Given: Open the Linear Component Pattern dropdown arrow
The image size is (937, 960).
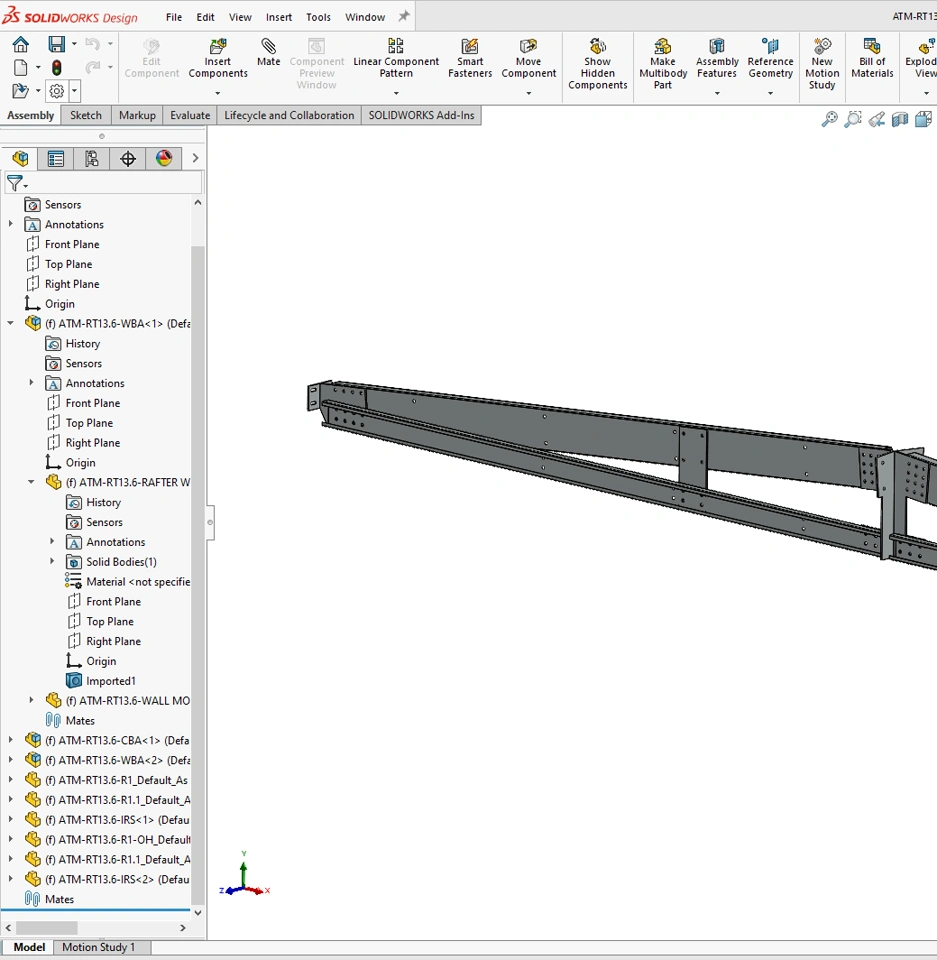Looking at the screenshot, I should click(396, 93).
